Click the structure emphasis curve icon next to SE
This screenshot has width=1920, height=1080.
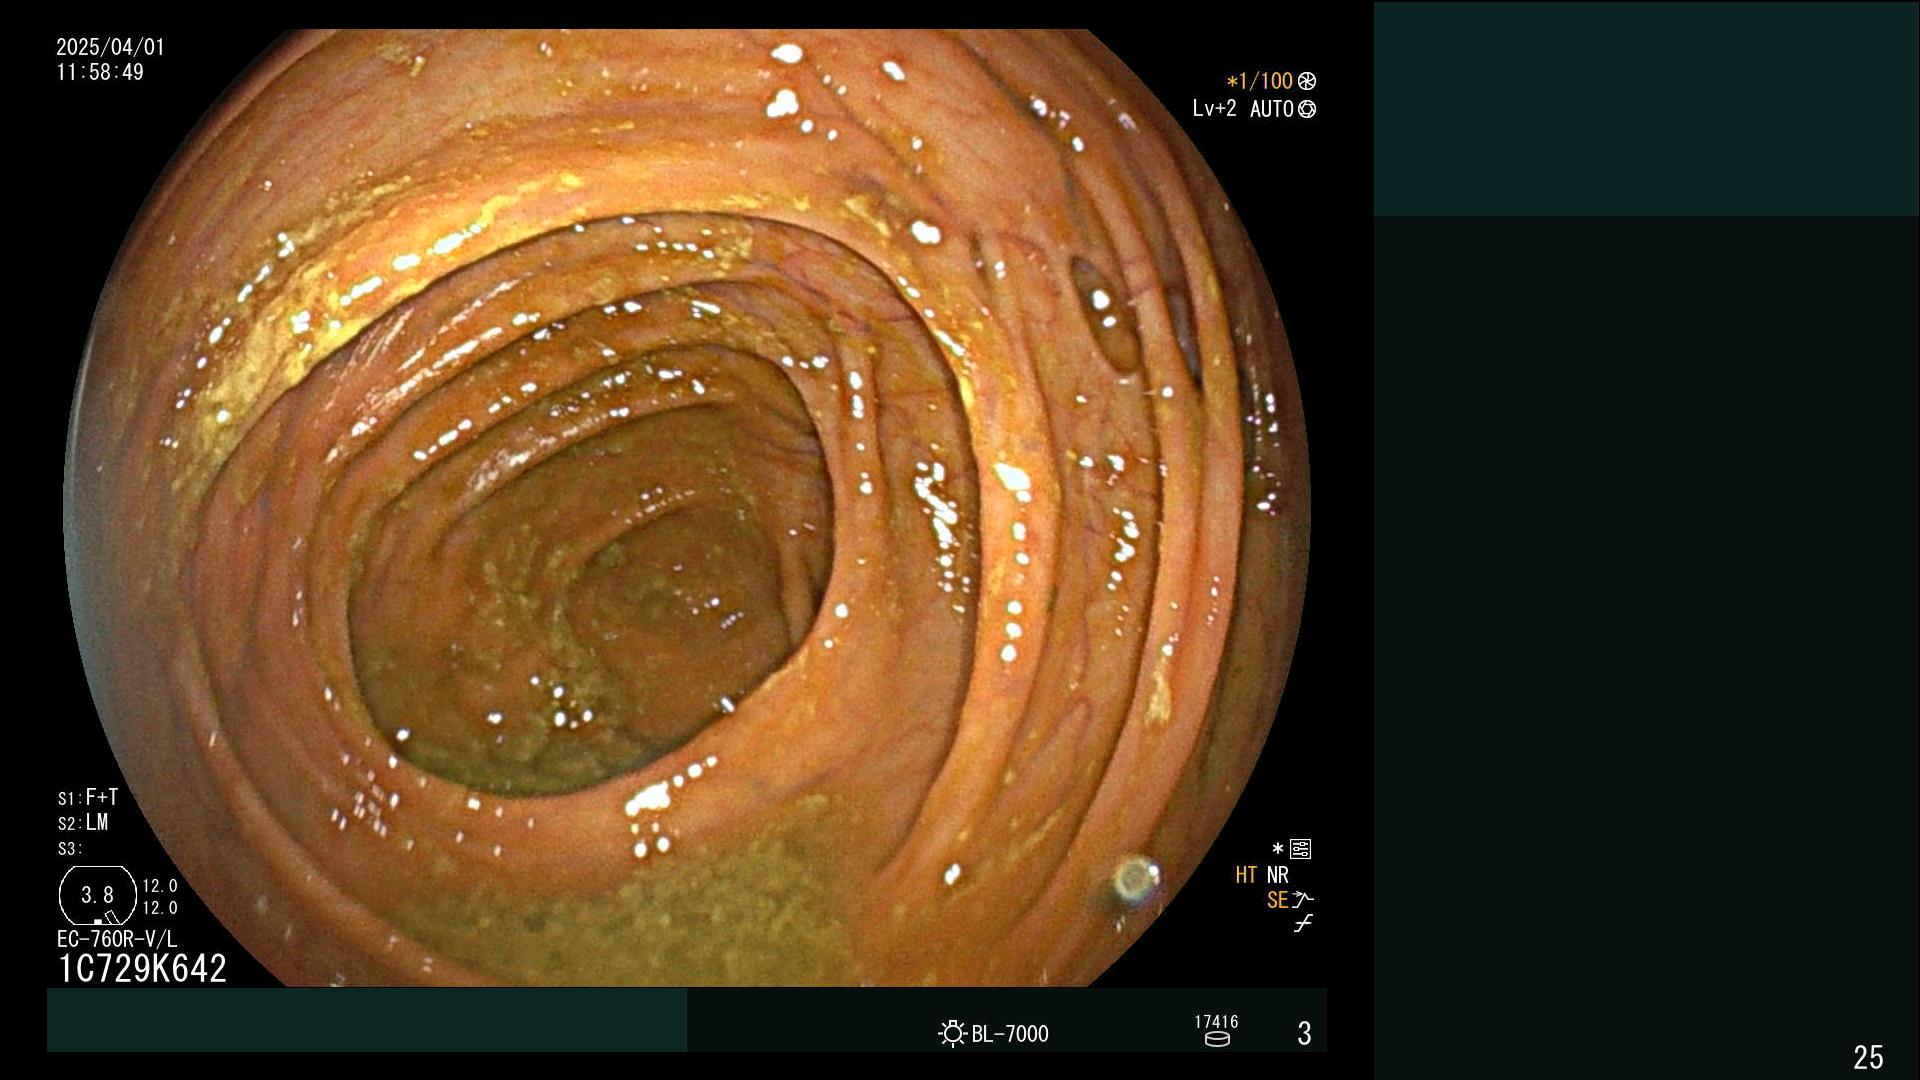[1302, 900]
